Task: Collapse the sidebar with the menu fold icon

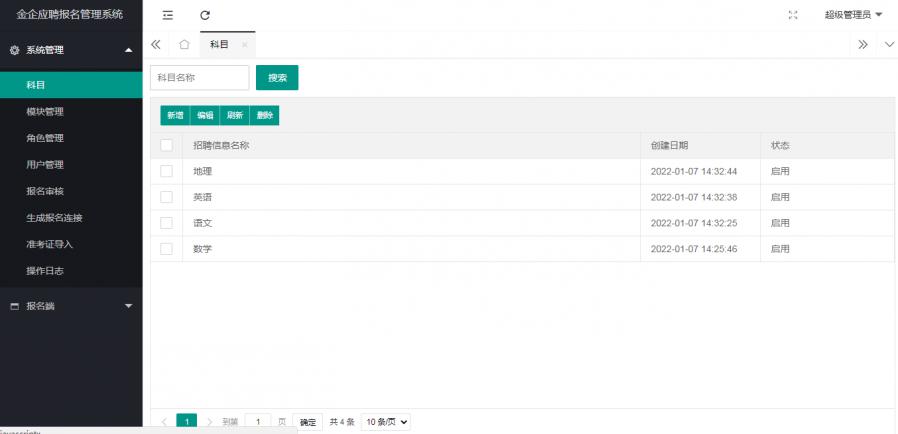Action: [x=167, y=15]
